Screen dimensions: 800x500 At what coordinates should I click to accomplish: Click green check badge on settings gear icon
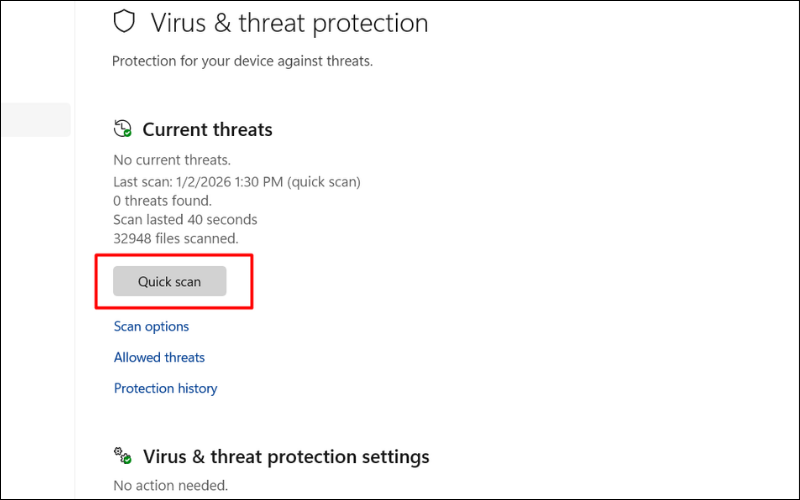click(x=127, y=460)
